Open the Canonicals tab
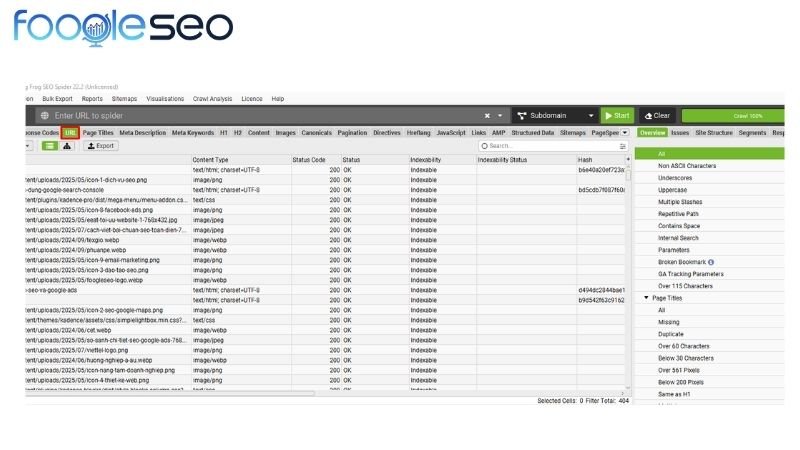This screenshot has width=800, height=450. click(x=316, y=133)
